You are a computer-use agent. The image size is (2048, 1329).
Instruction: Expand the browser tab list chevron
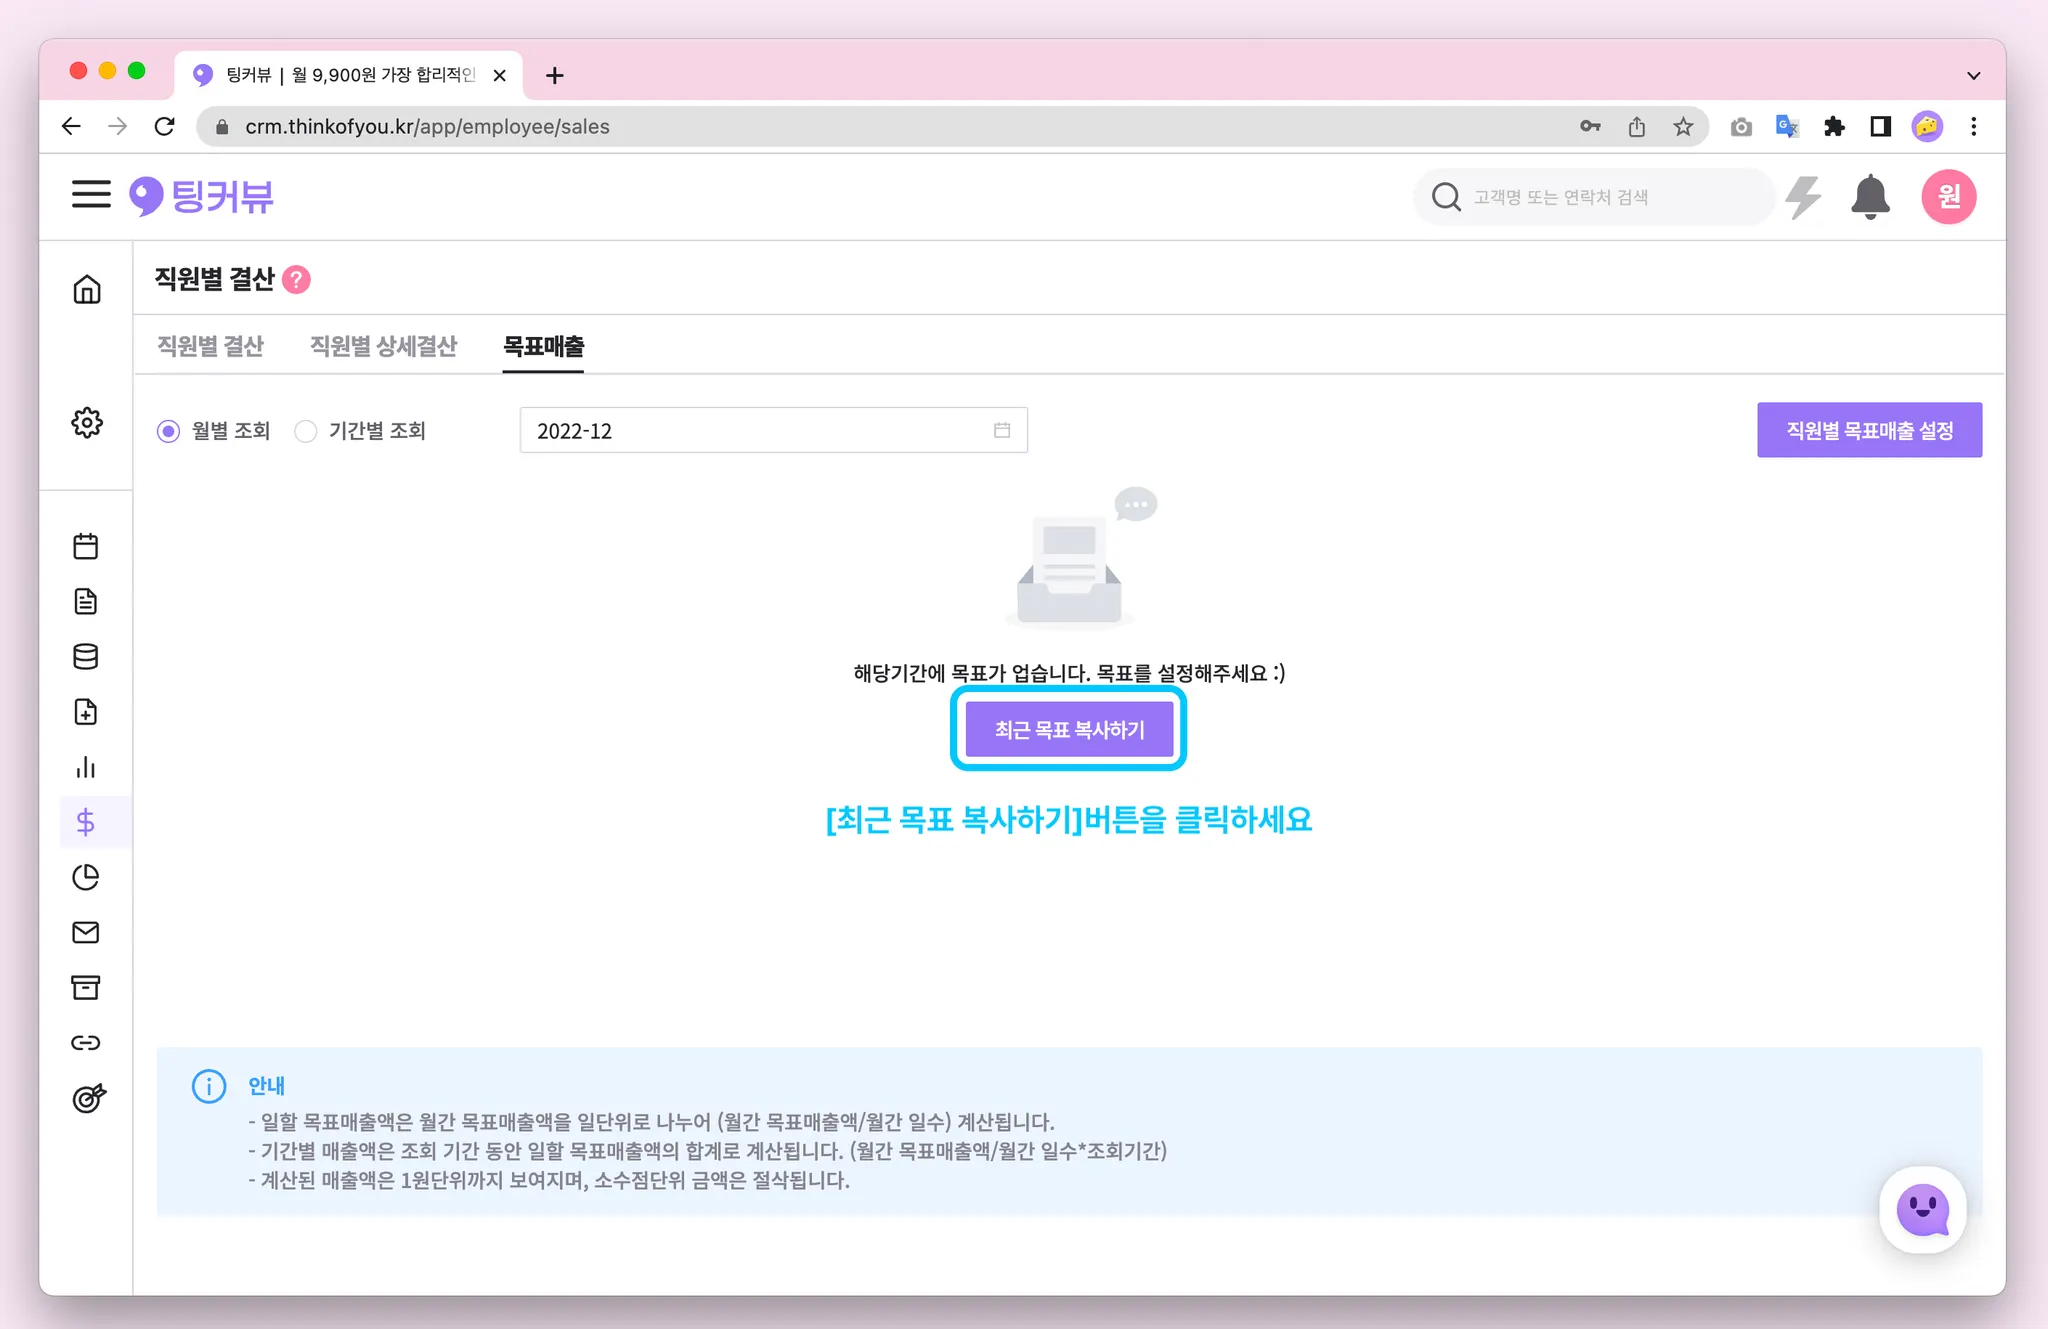[1973, 76]
